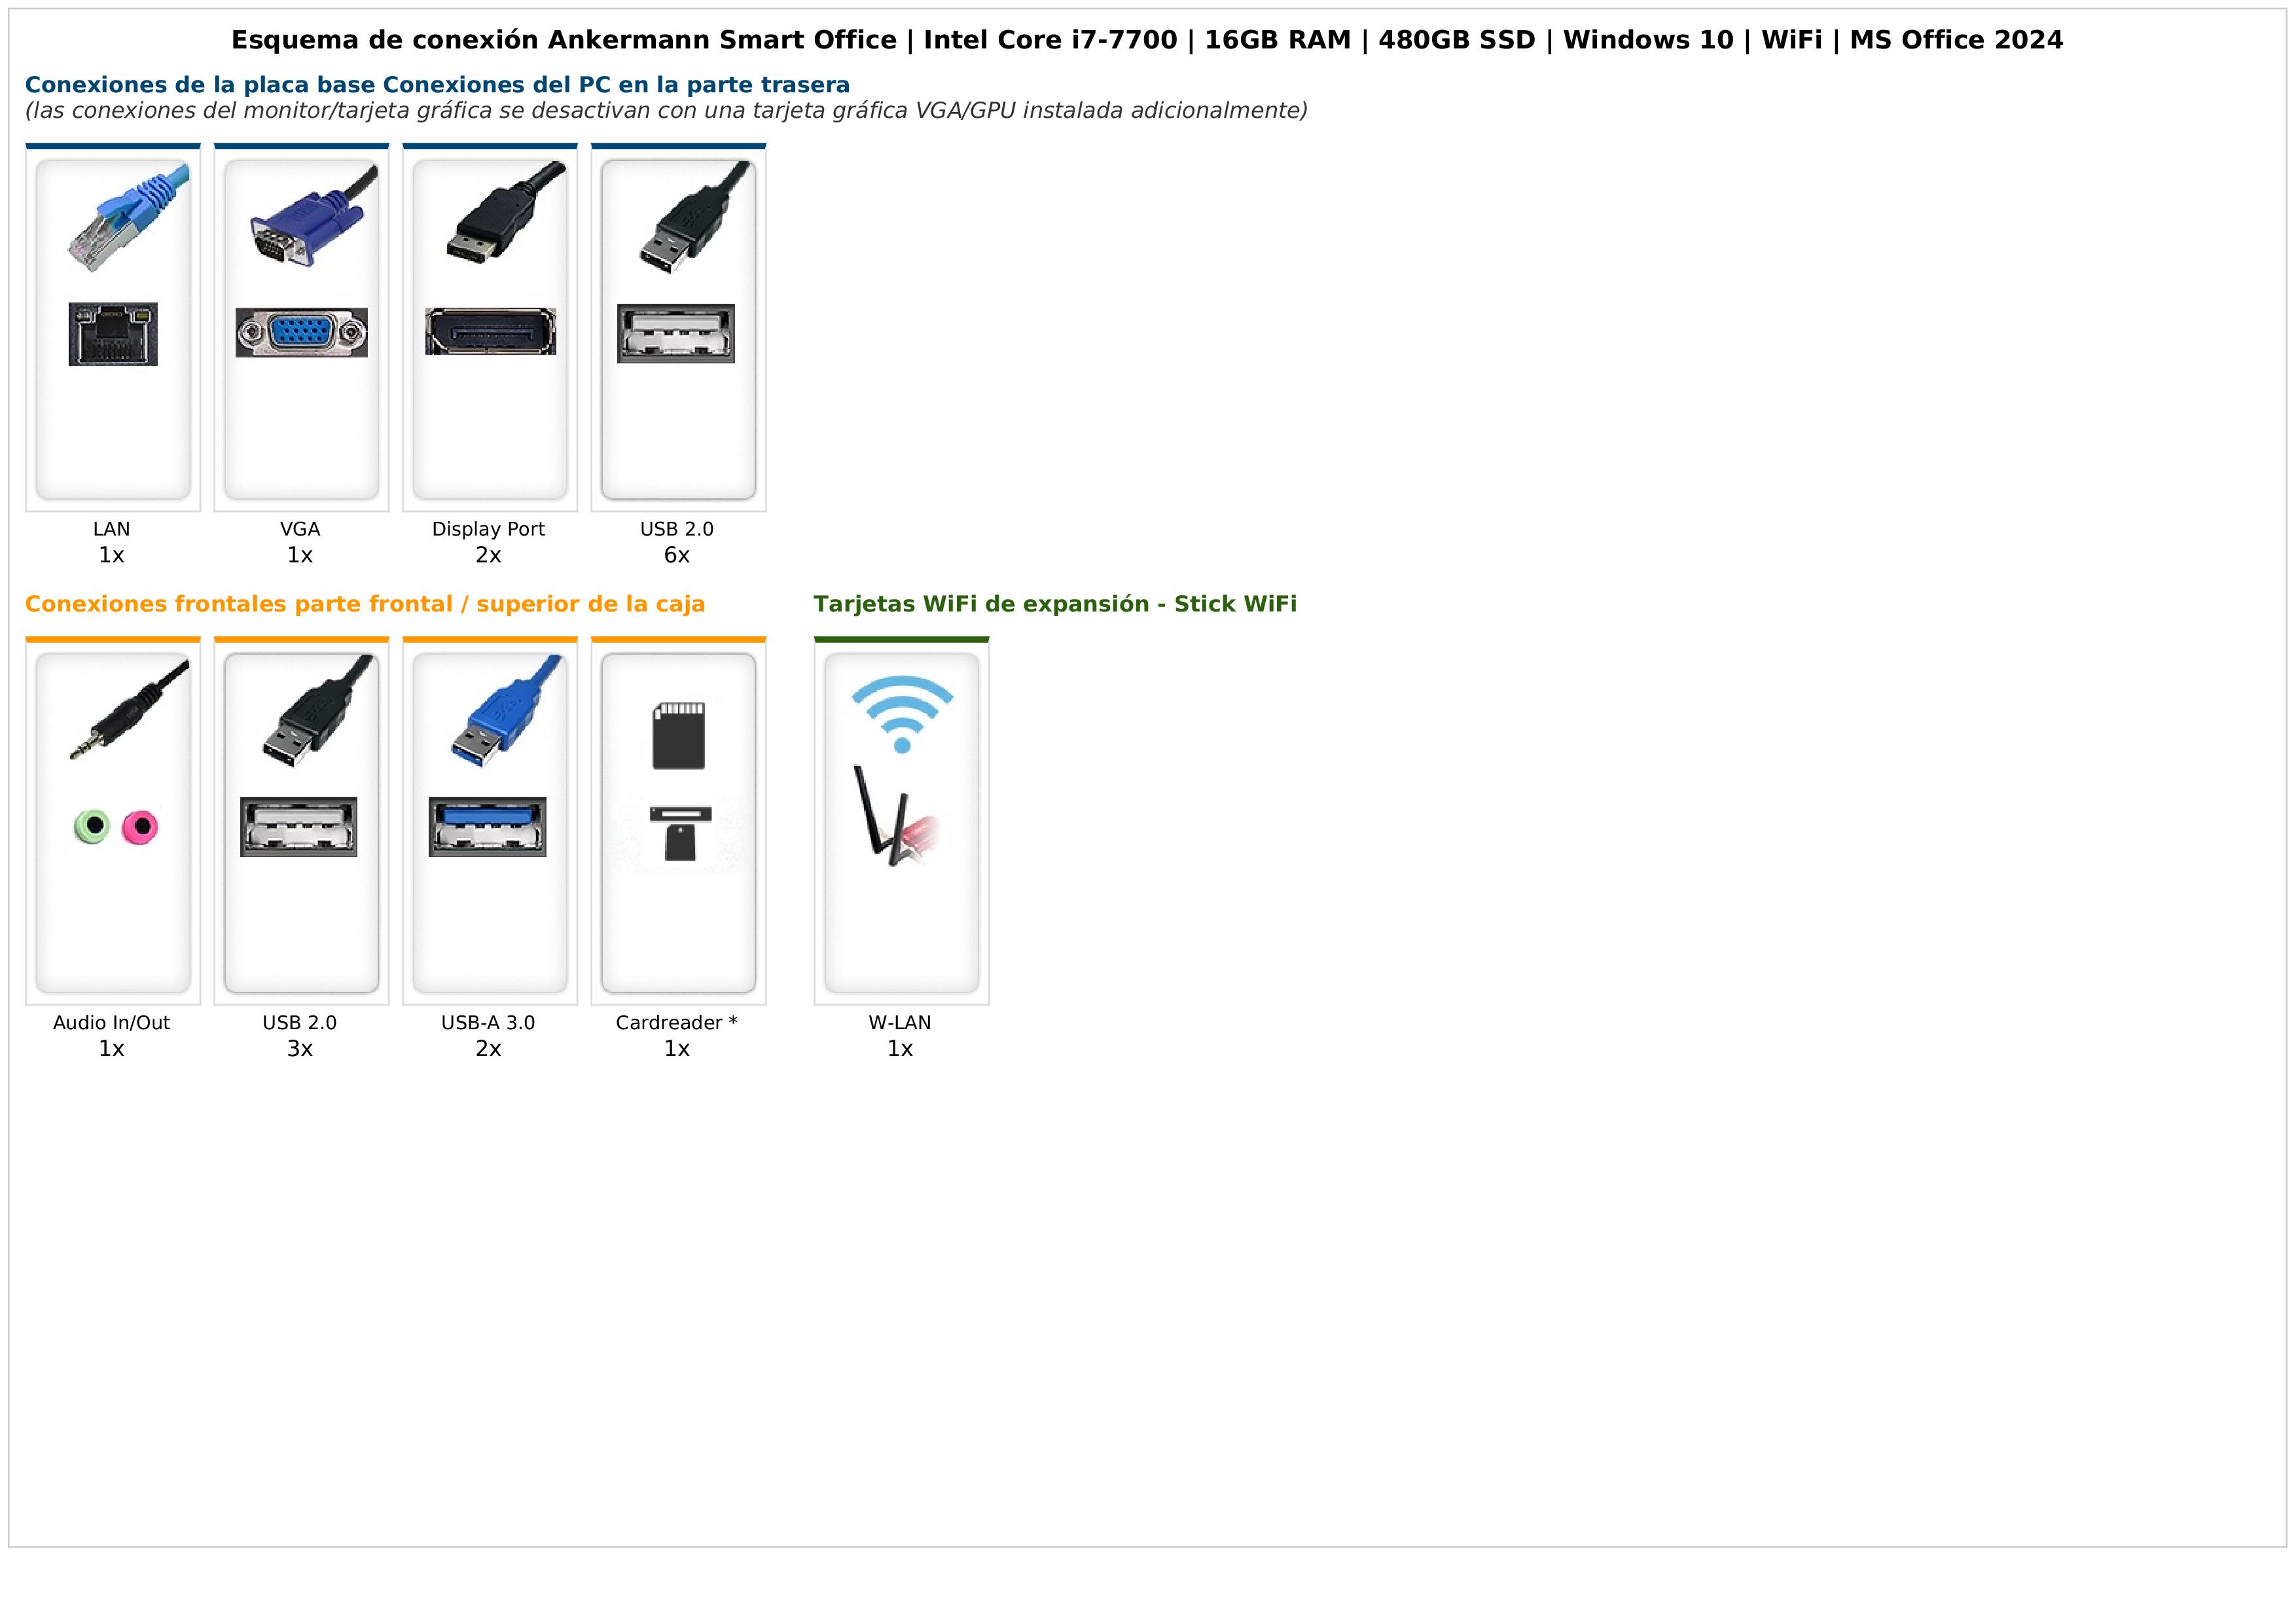Select the W-LAN antenna card image

tap(896, 815)
